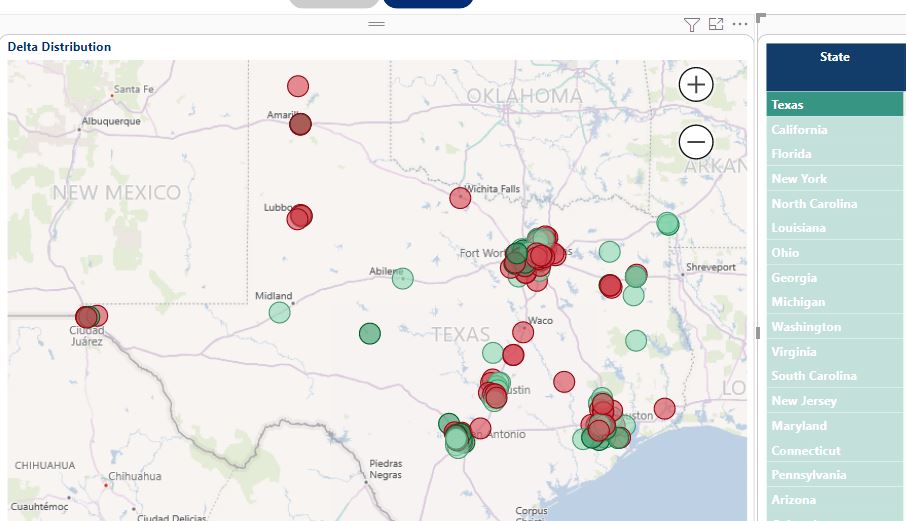Click the Delta Distribution chart title
Viewport: 906px width, 521px height.
(x=59, y=47)
